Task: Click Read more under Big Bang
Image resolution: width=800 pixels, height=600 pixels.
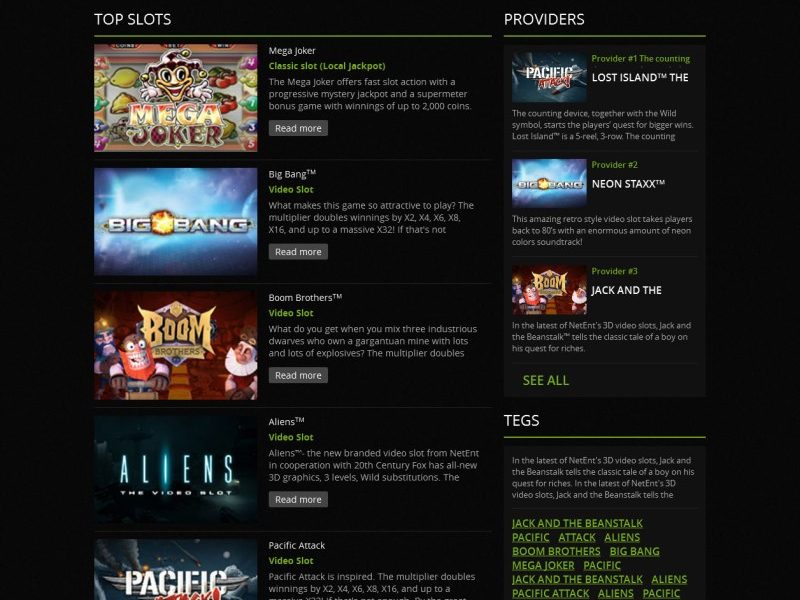Action: (x=298, y=252)
